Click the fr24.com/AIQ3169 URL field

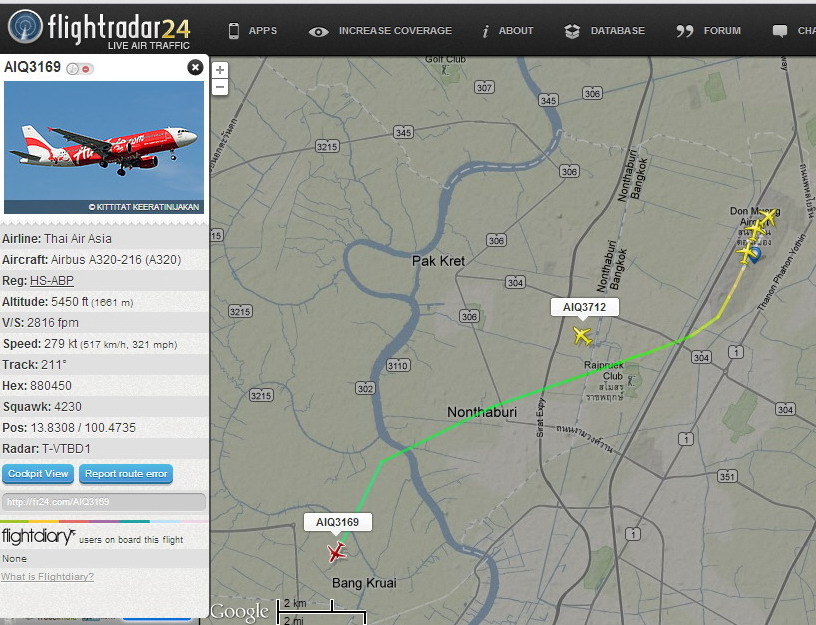click(x=104, y=502)
